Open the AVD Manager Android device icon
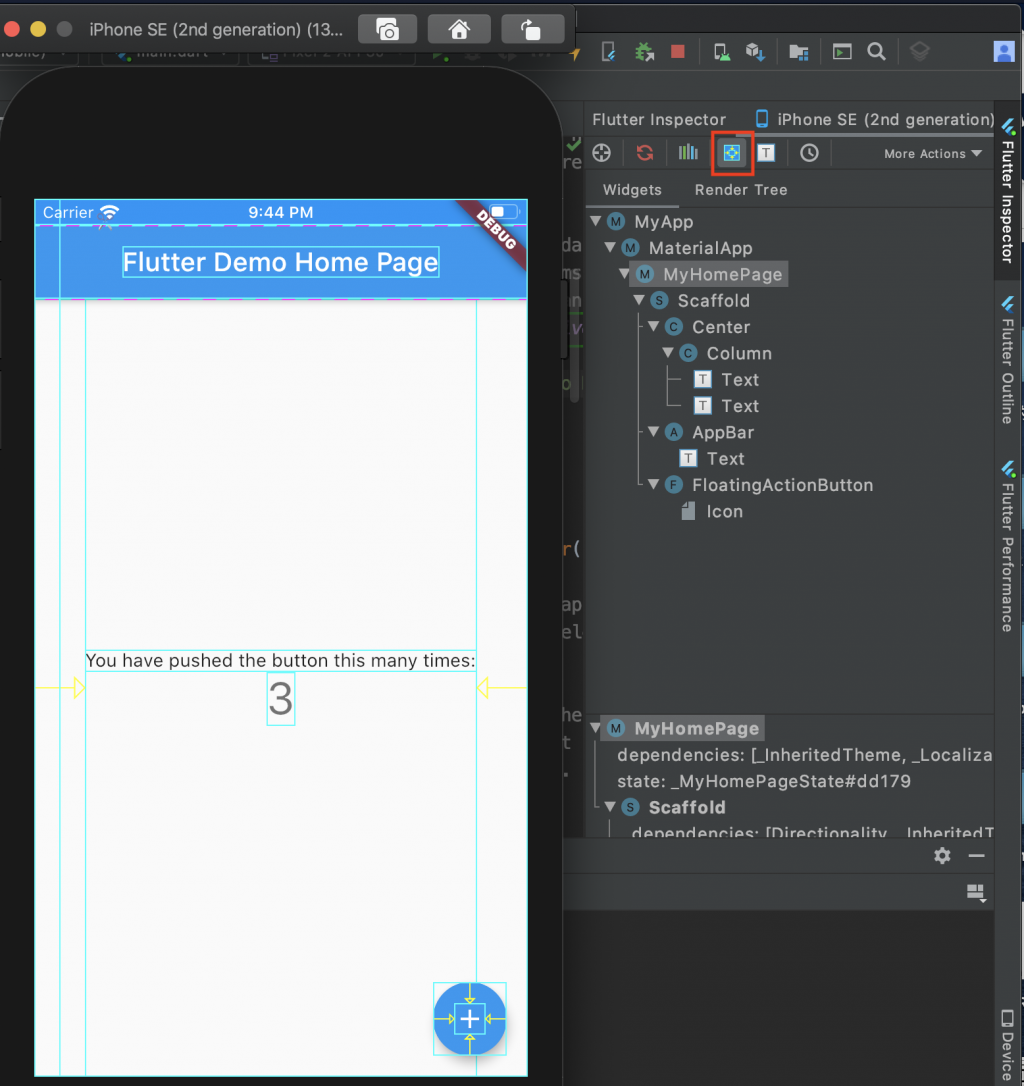 pos(721,52)
